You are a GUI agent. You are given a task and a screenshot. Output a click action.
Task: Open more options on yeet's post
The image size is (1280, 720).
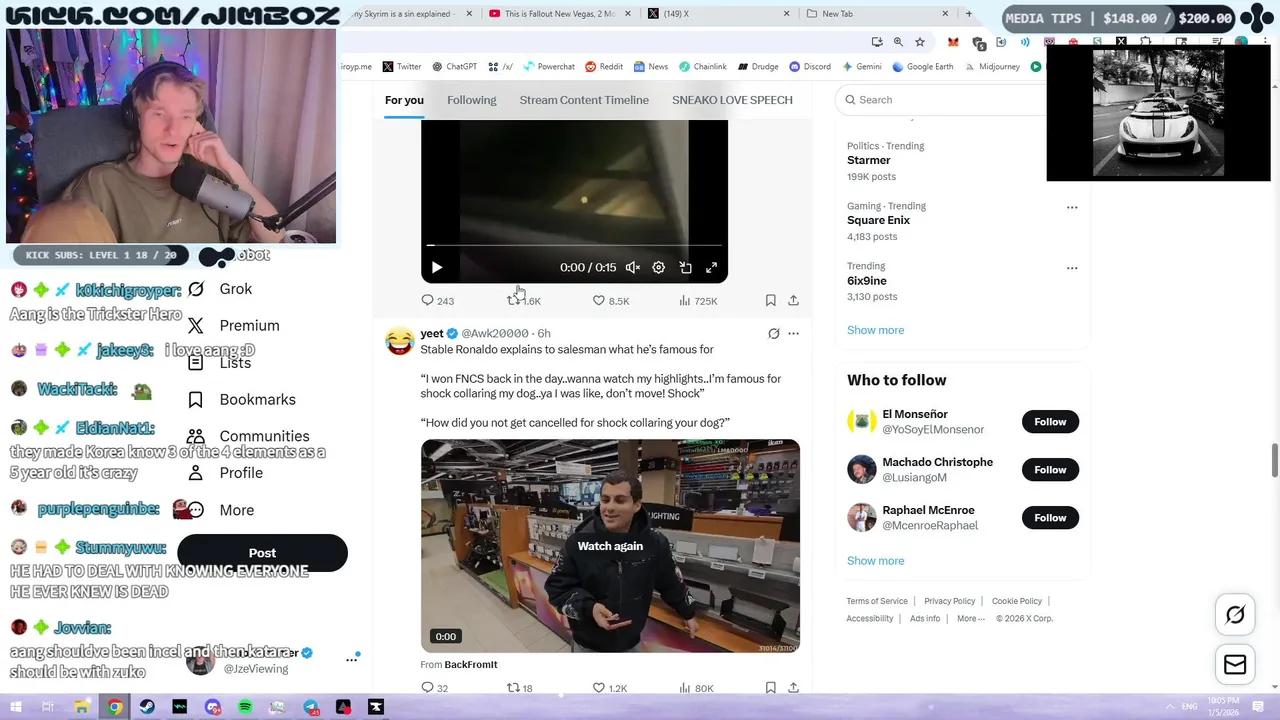click(x=793, y=334)
